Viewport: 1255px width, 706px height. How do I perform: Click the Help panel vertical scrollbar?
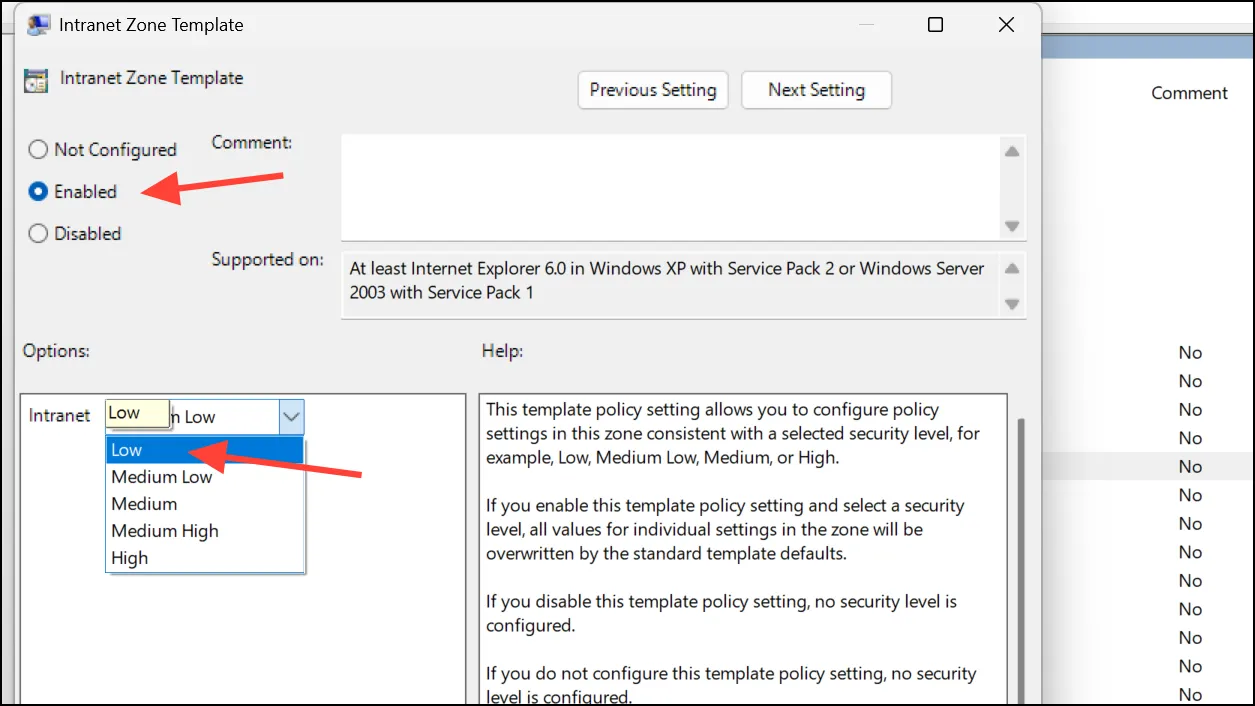[1021, 560]
